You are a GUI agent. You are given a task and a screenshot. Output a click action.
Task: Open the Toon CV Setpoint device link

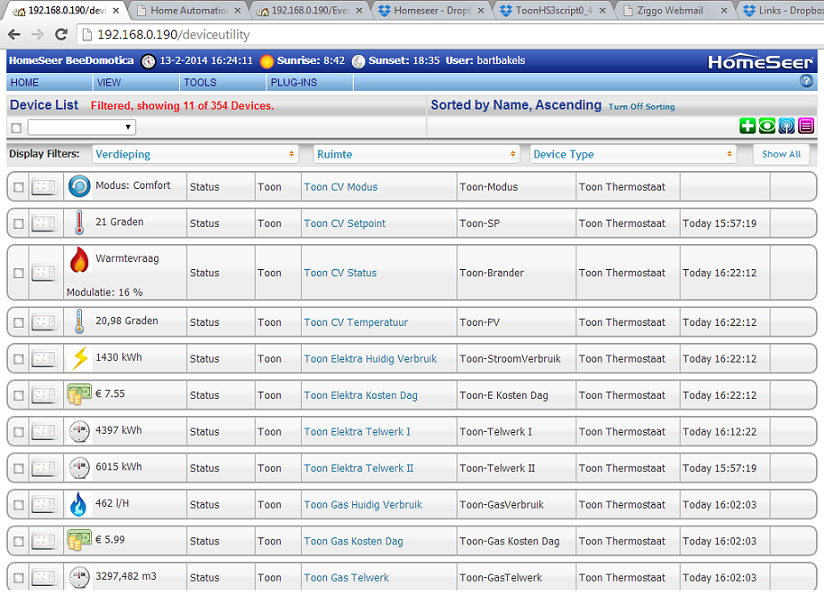click(345, 223)
